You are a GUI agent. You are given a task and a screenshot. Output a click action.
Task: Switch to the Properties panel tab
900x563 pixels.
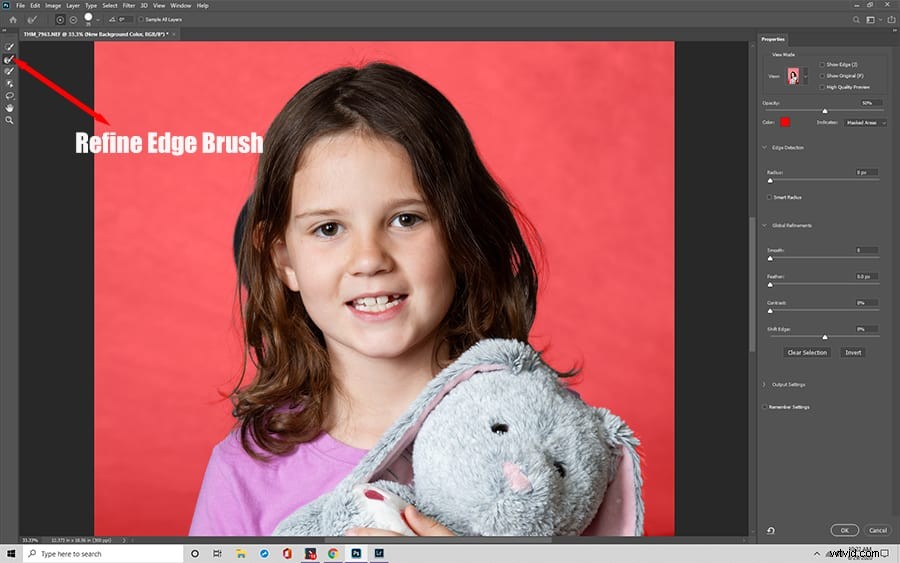tap(773, 39)
